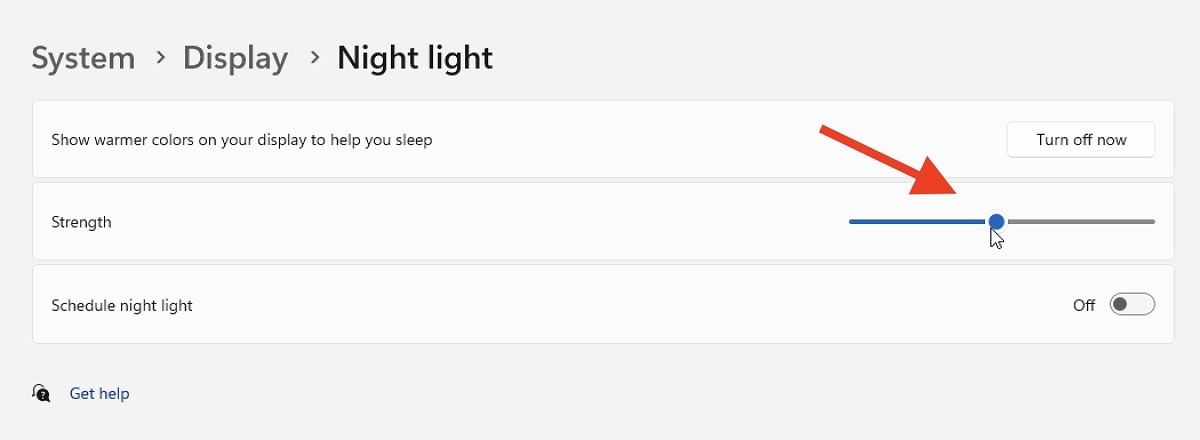The width and height of the screenshot is (1200, 440).
Task: Click the gray unfilled part of Strength slider
Action: pos(1080,221)
